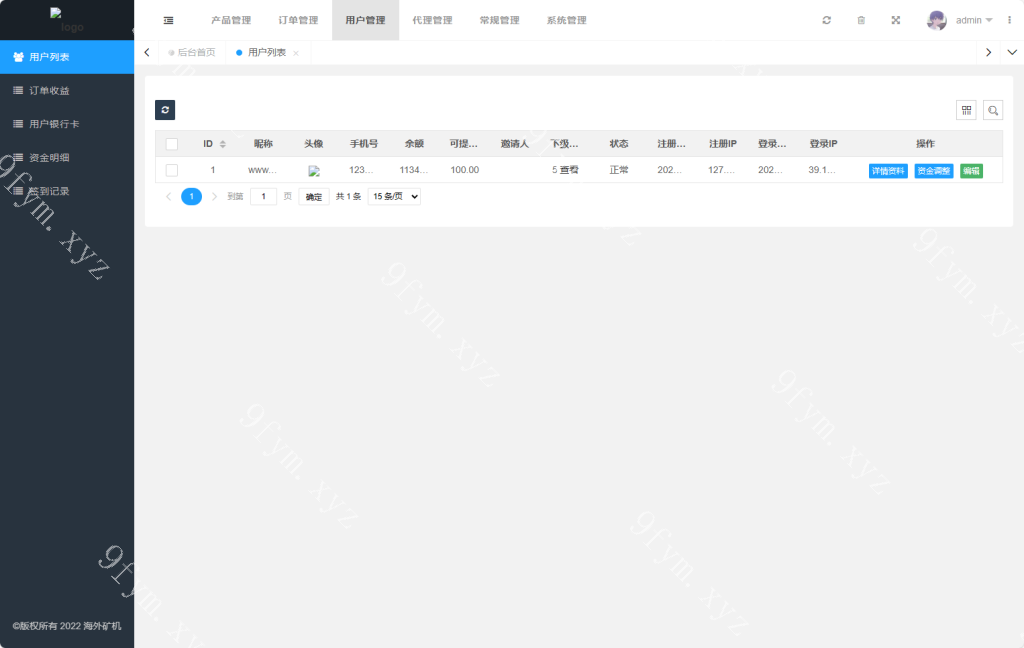Click the 共 1 条 total count text
Viewport: 1024px width, 648px height.
(x=349, y=197)
